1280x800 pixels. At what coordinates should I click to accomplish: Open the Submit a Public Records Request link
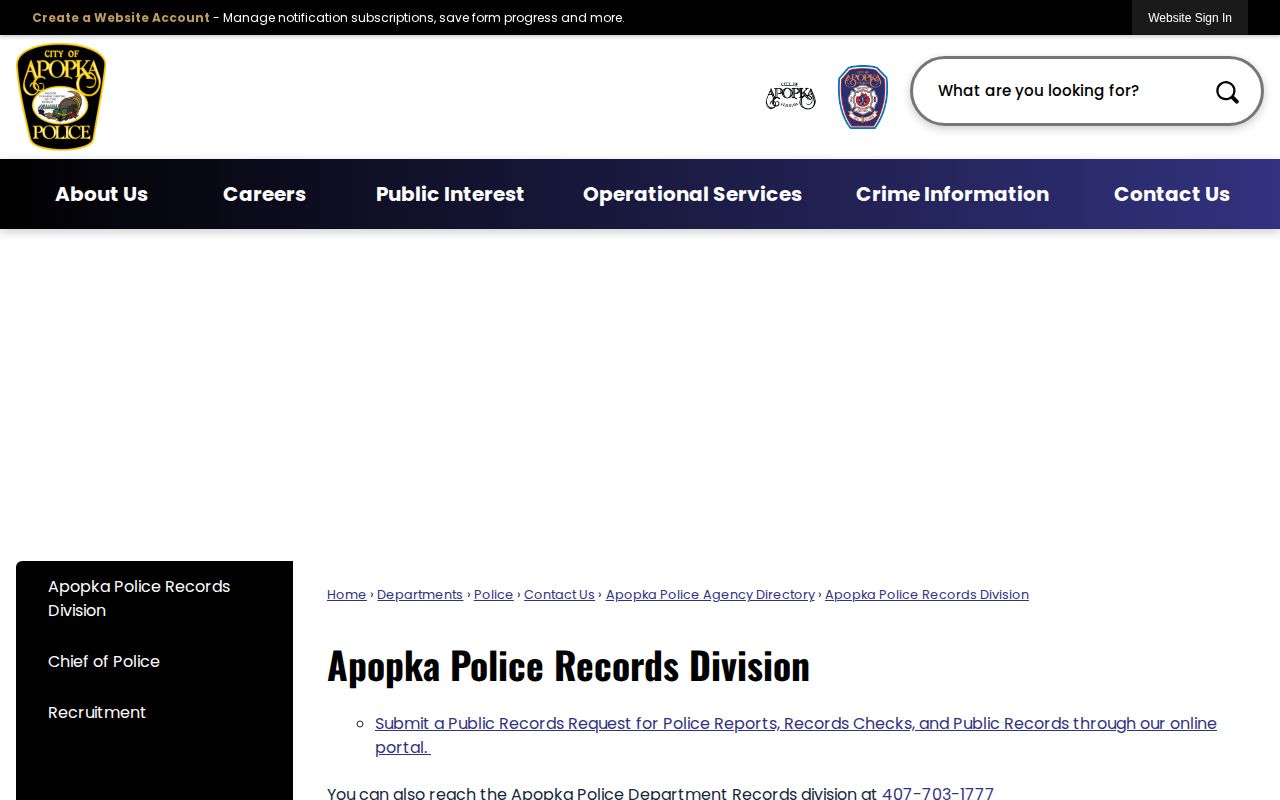coord(796,735)
